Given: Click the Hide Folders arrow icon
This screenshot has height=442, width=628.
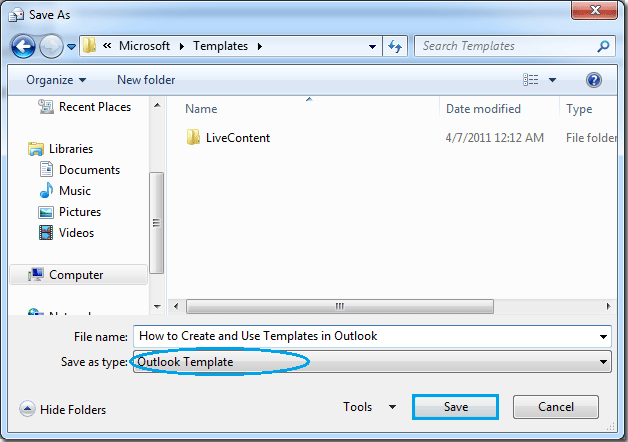Looking at the screenshot, I should [27, 409].
